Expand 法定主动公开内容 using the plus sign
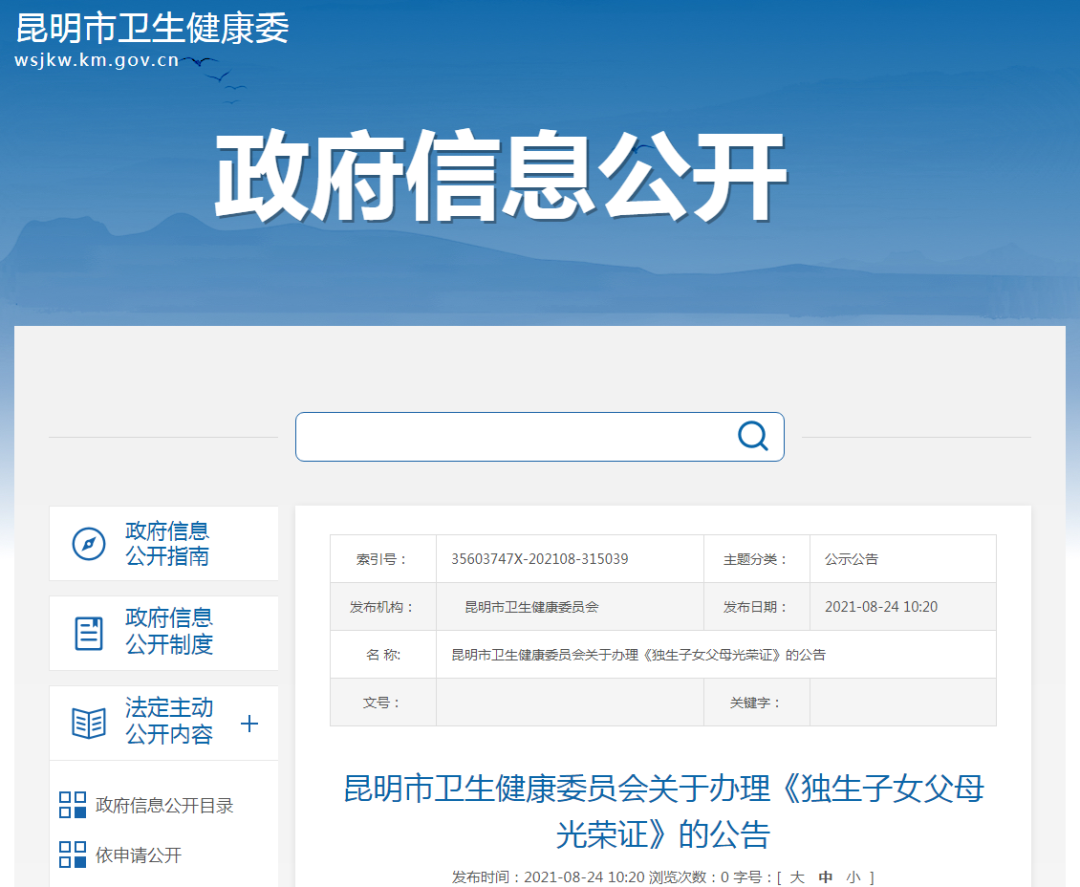 [249, 723]
